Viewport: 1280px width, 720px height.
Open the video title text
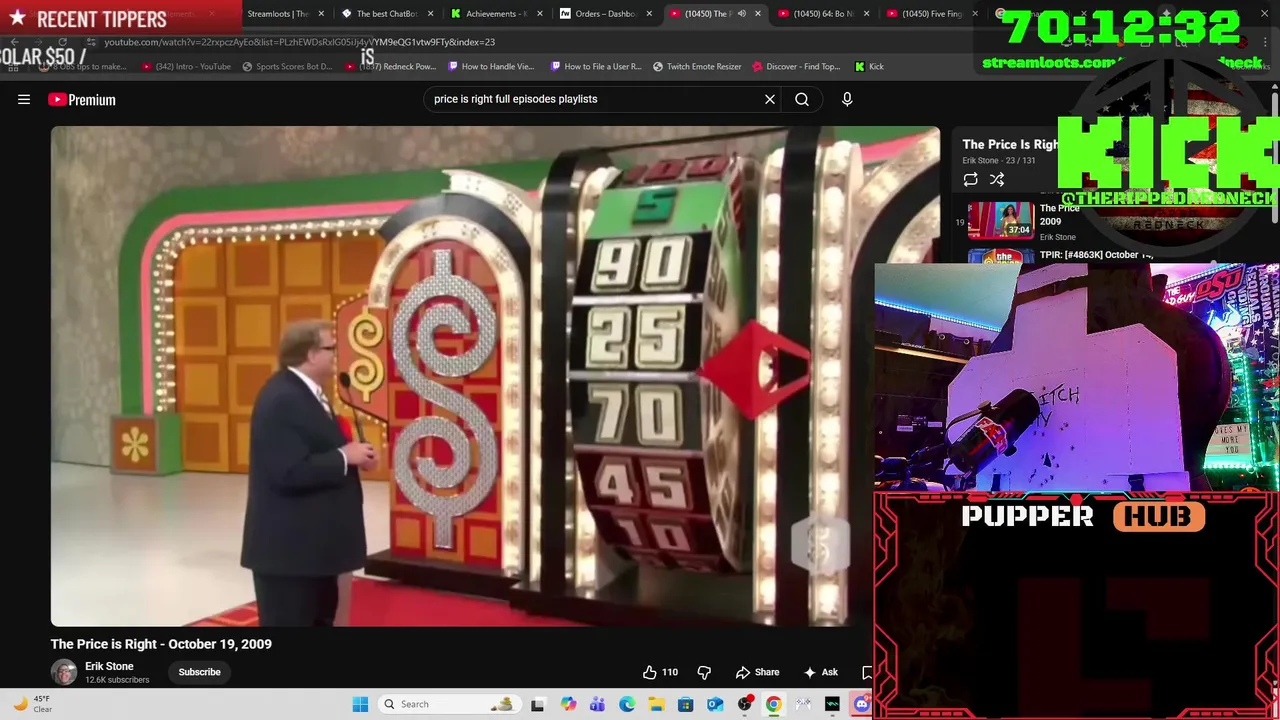click(x=161, y=644)
